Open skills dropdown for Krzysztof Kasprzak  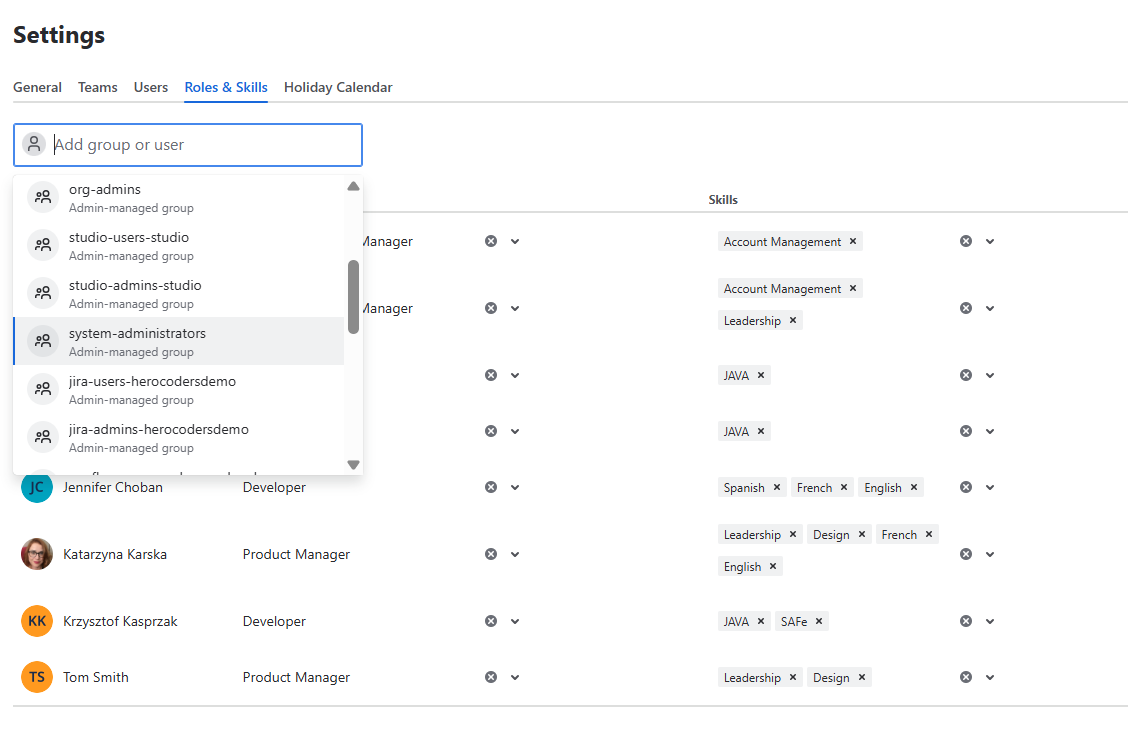click(990, 621)
